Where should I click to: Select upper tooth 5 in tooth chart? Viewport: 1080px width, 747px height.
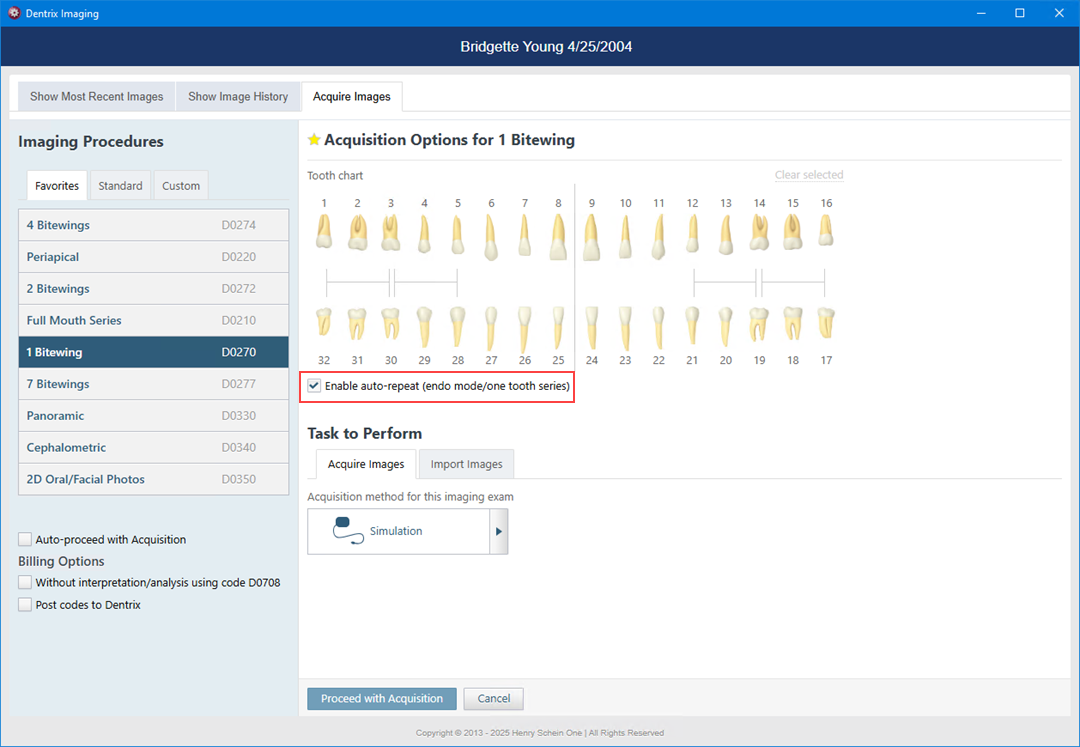pyautogui.click(x=457, y=234)
